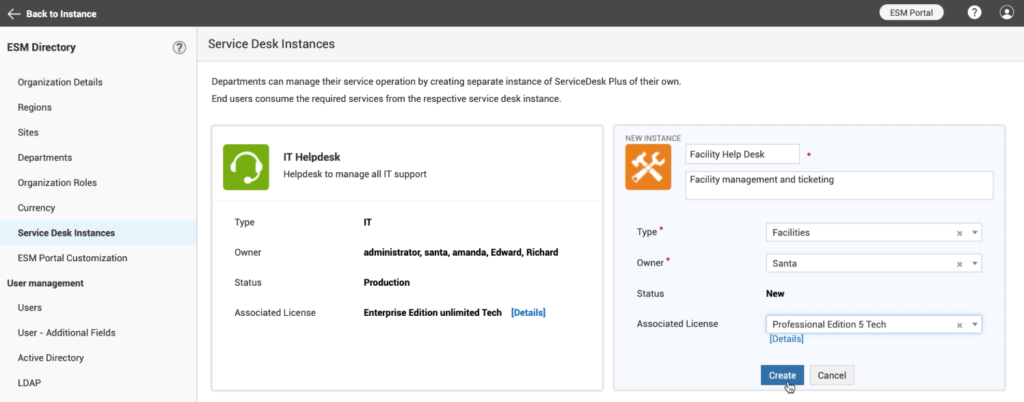The height and width of the screenshot is (402, 1024).
Task: Open Organization Details in sidebar
Action: (x=60, y=82)
